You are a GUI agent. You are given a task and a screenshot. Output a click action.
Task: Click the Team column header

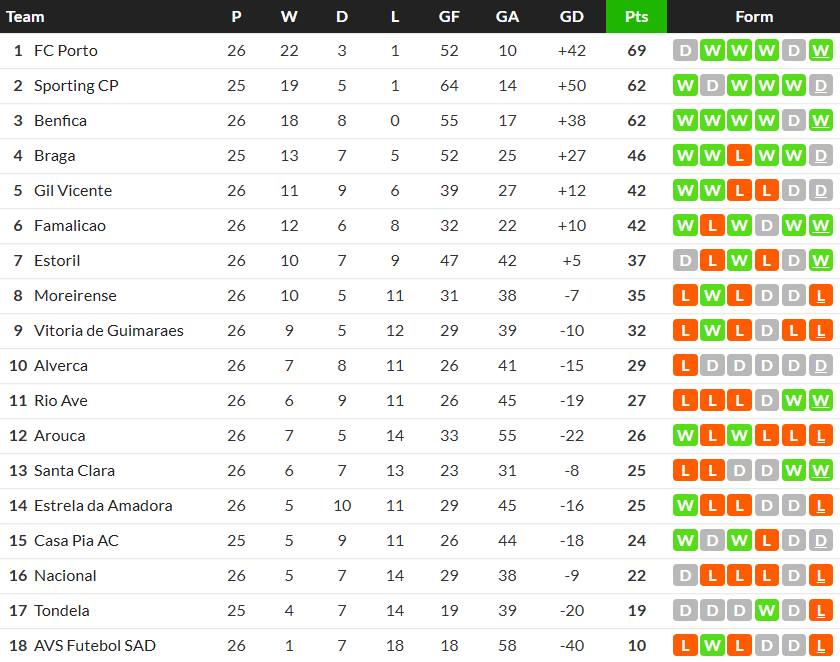[26, 17]
